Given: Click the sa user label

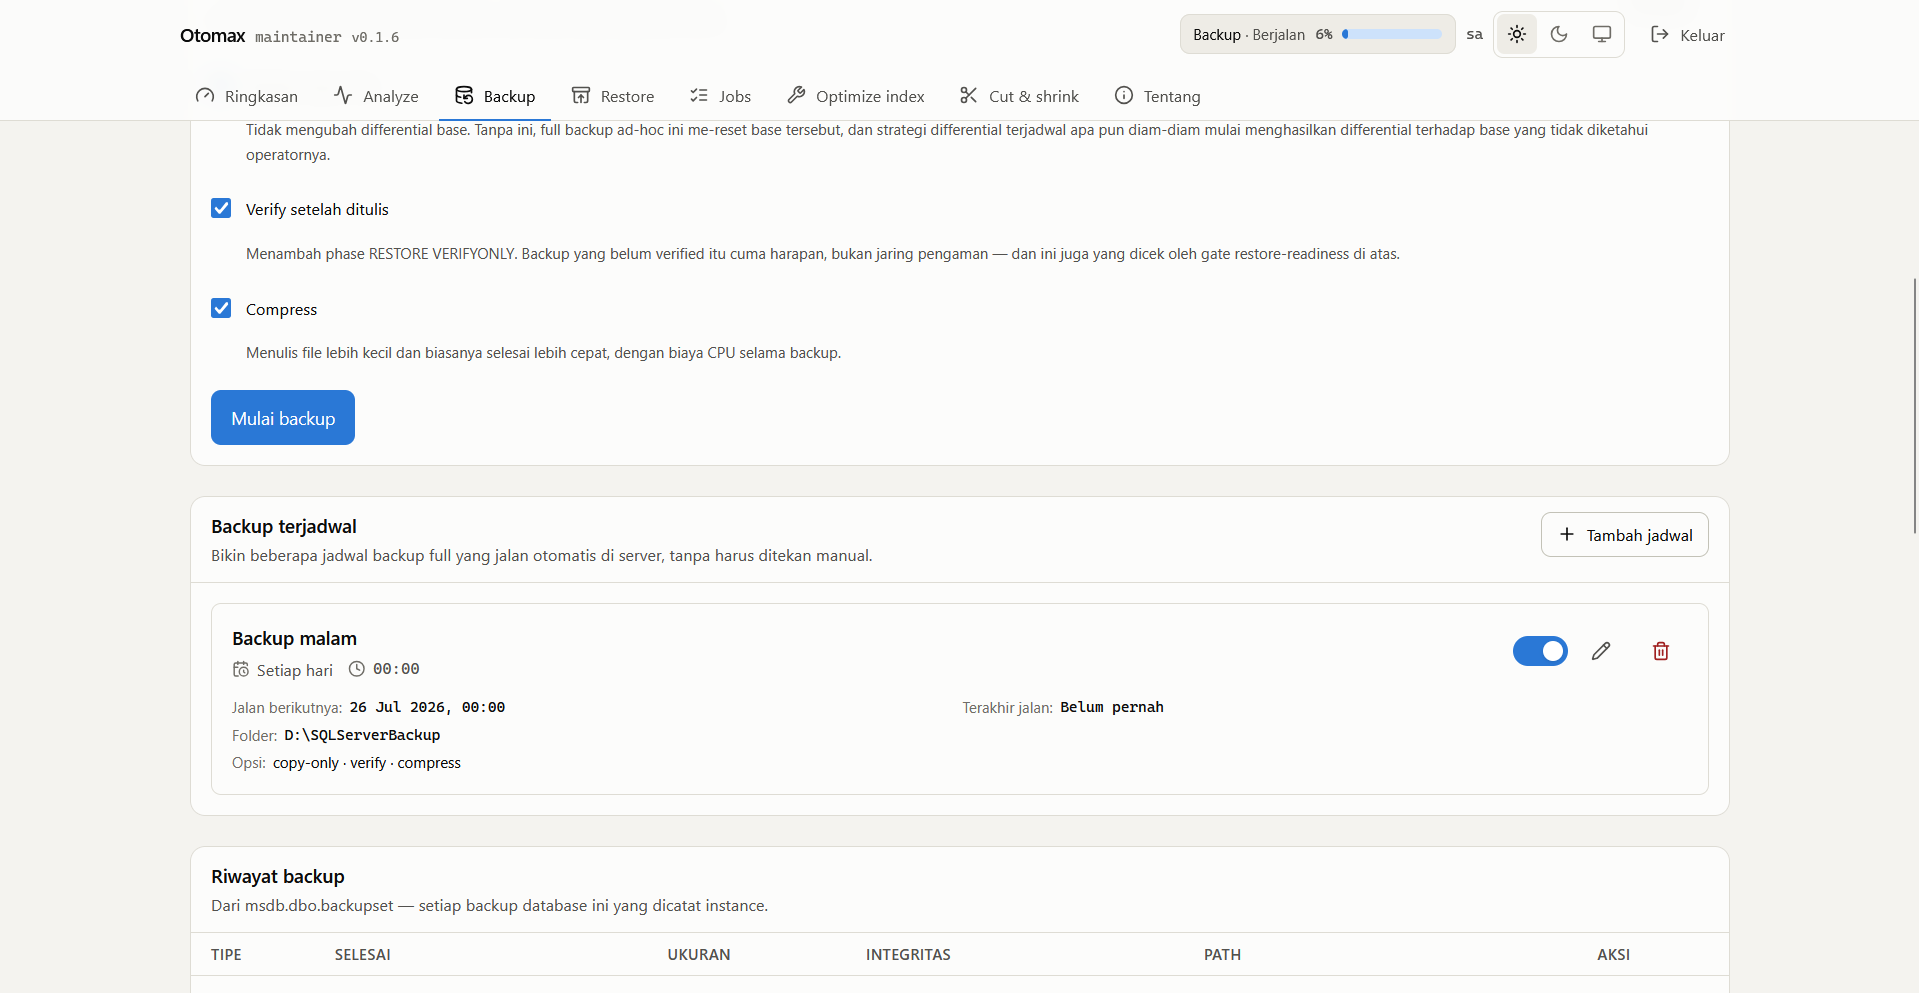Looking at the screenshot, I should coord(1474,35).
